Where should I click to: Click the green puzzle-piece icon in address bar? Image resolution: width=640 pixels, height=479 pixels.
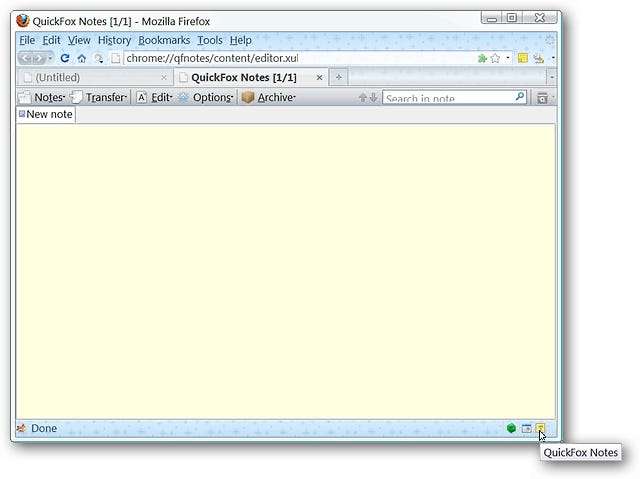click(482, 58)
